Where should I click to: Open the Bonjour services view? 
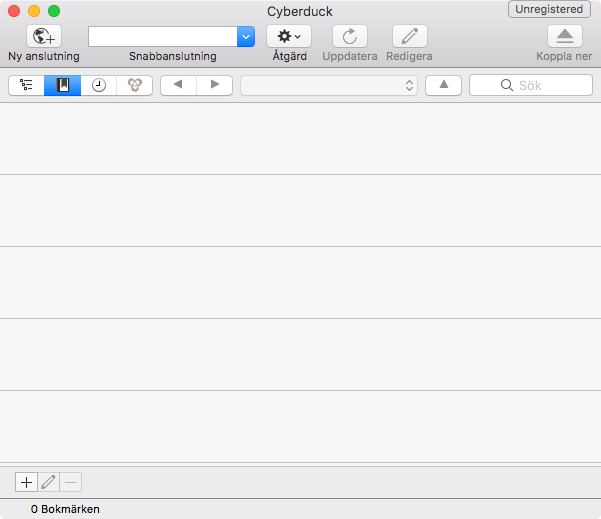click(x=135, y=85)
